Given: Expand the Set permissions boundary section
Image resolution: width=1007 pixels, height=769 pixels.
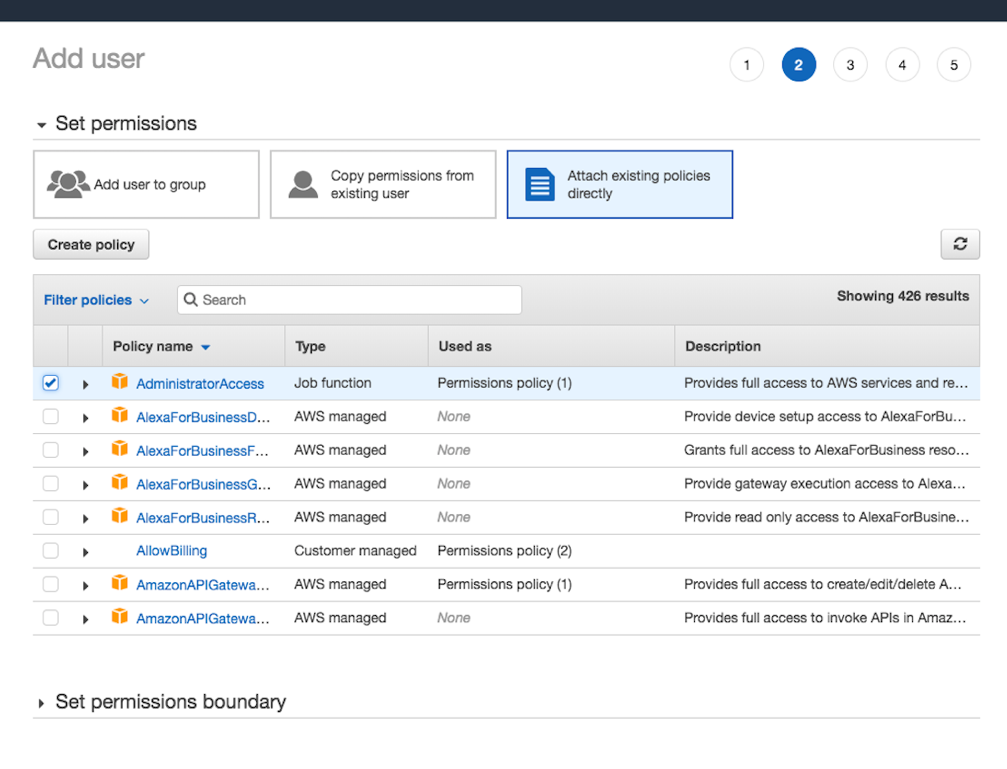Looking at the screenshot, I should [x=41, y=703].
